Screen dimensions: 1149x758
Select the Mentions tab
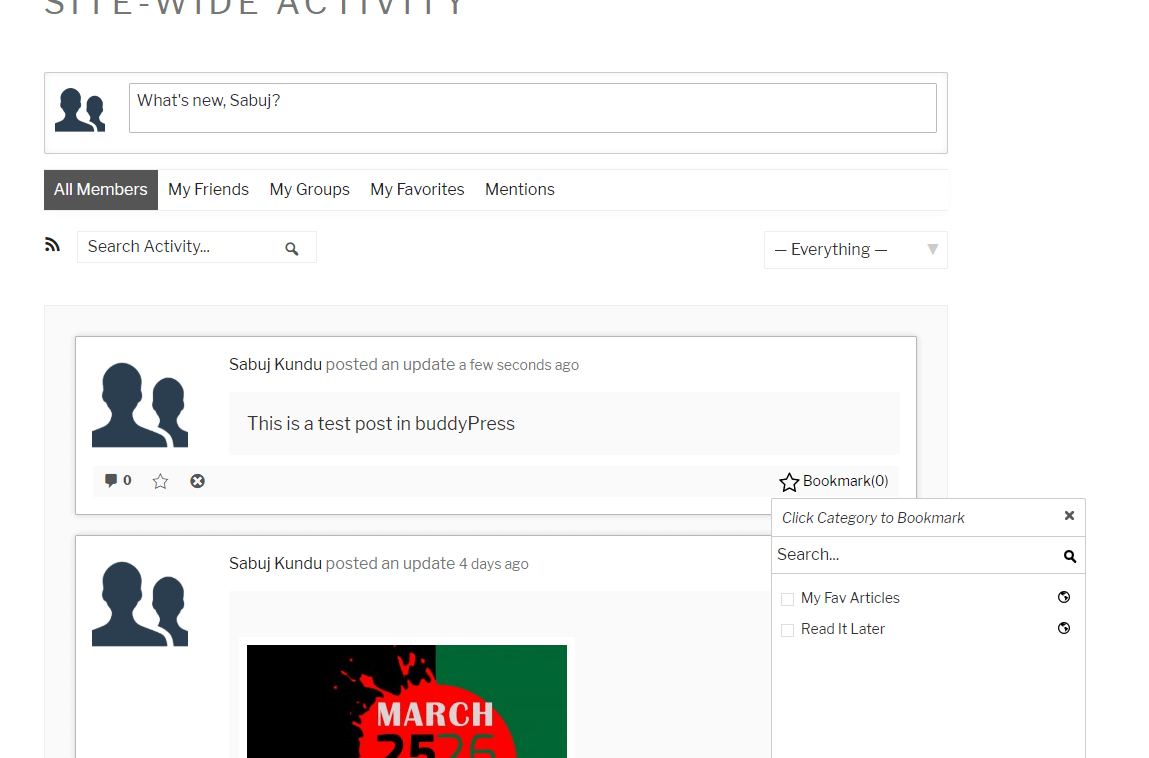click(x=519, y=190)
